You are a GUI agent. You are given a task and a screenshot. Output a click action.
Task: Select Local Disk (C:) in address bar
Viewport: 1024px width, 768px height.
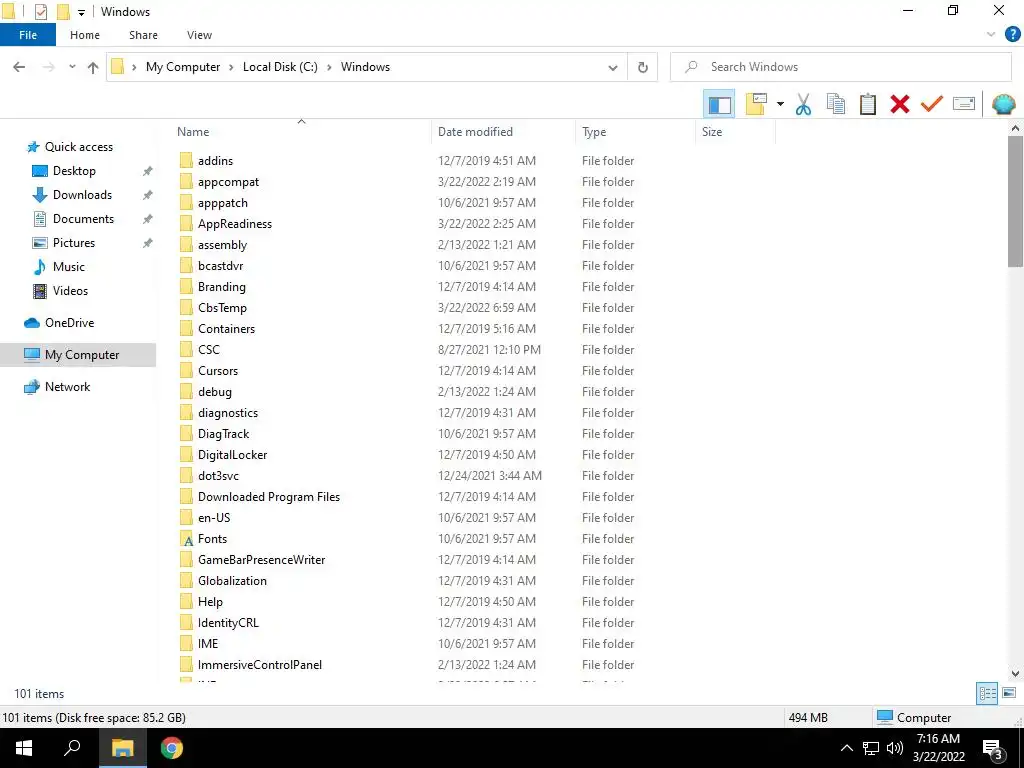click(280, 67)
